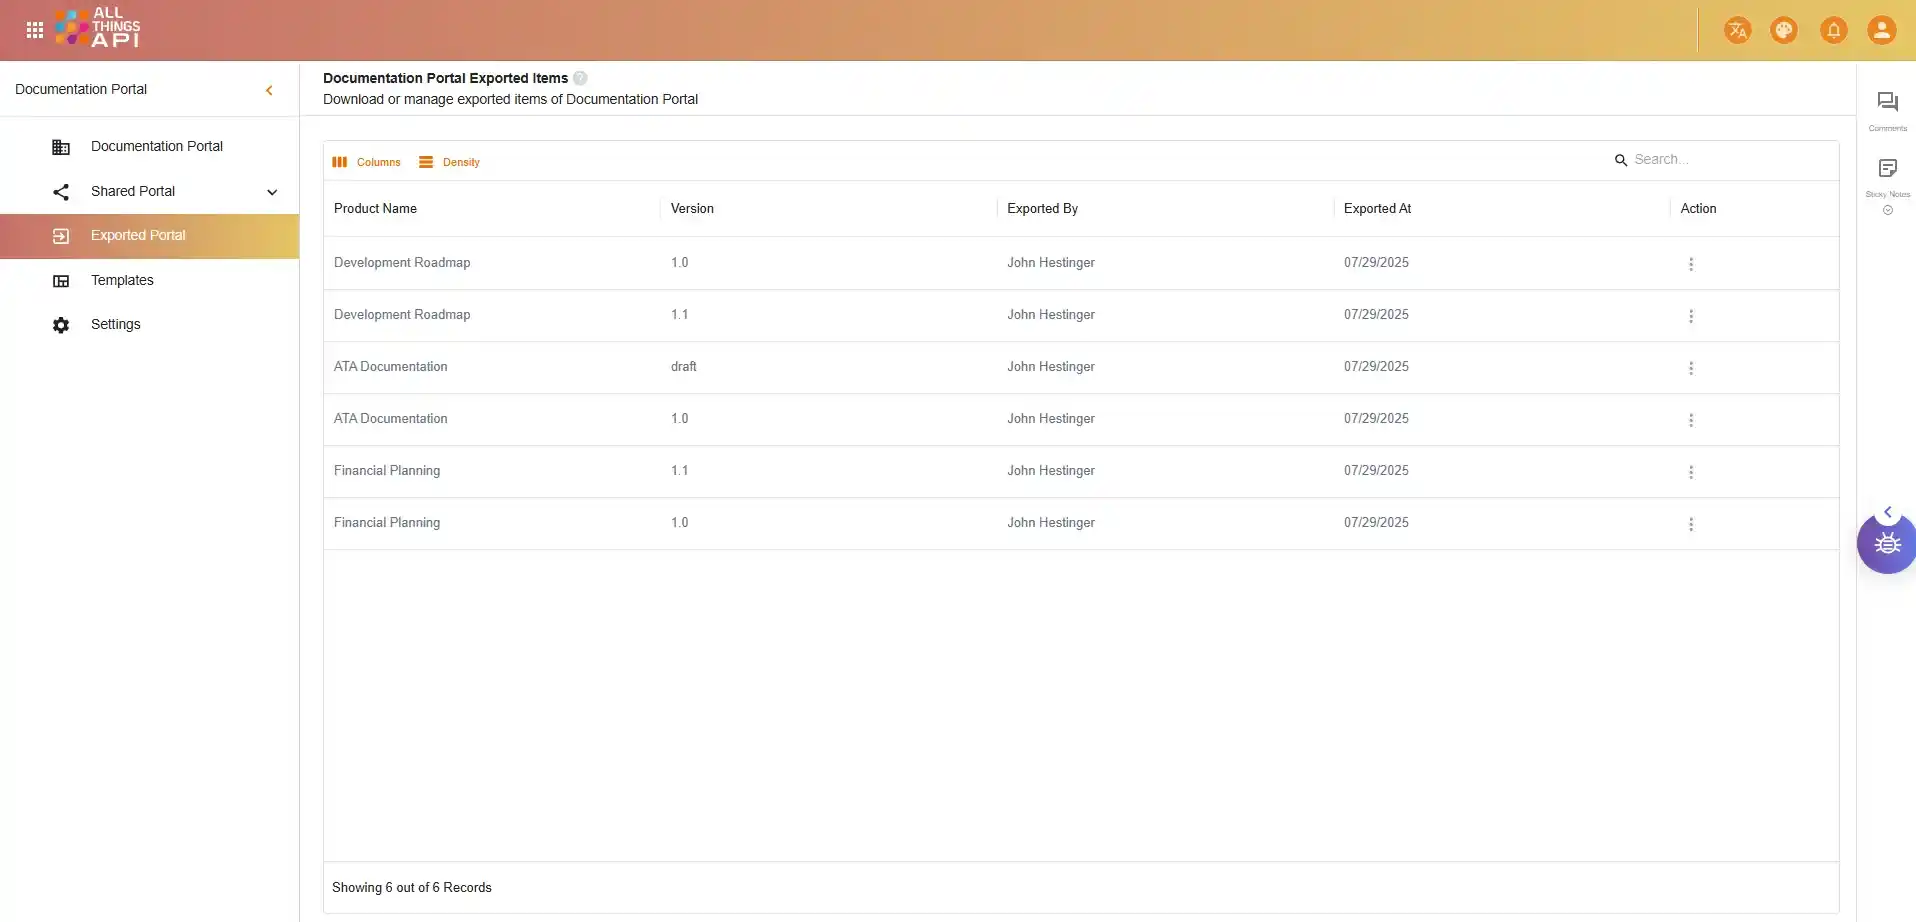
Task: Select Exported Portal menu item
Action: pos(138,236)
